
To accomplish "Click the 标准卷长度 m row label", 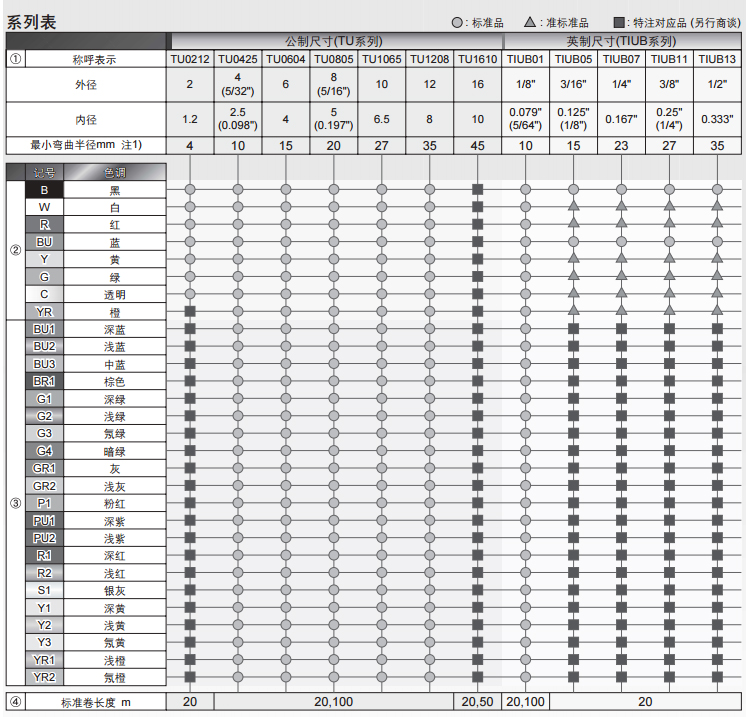I will coord(96,702).
